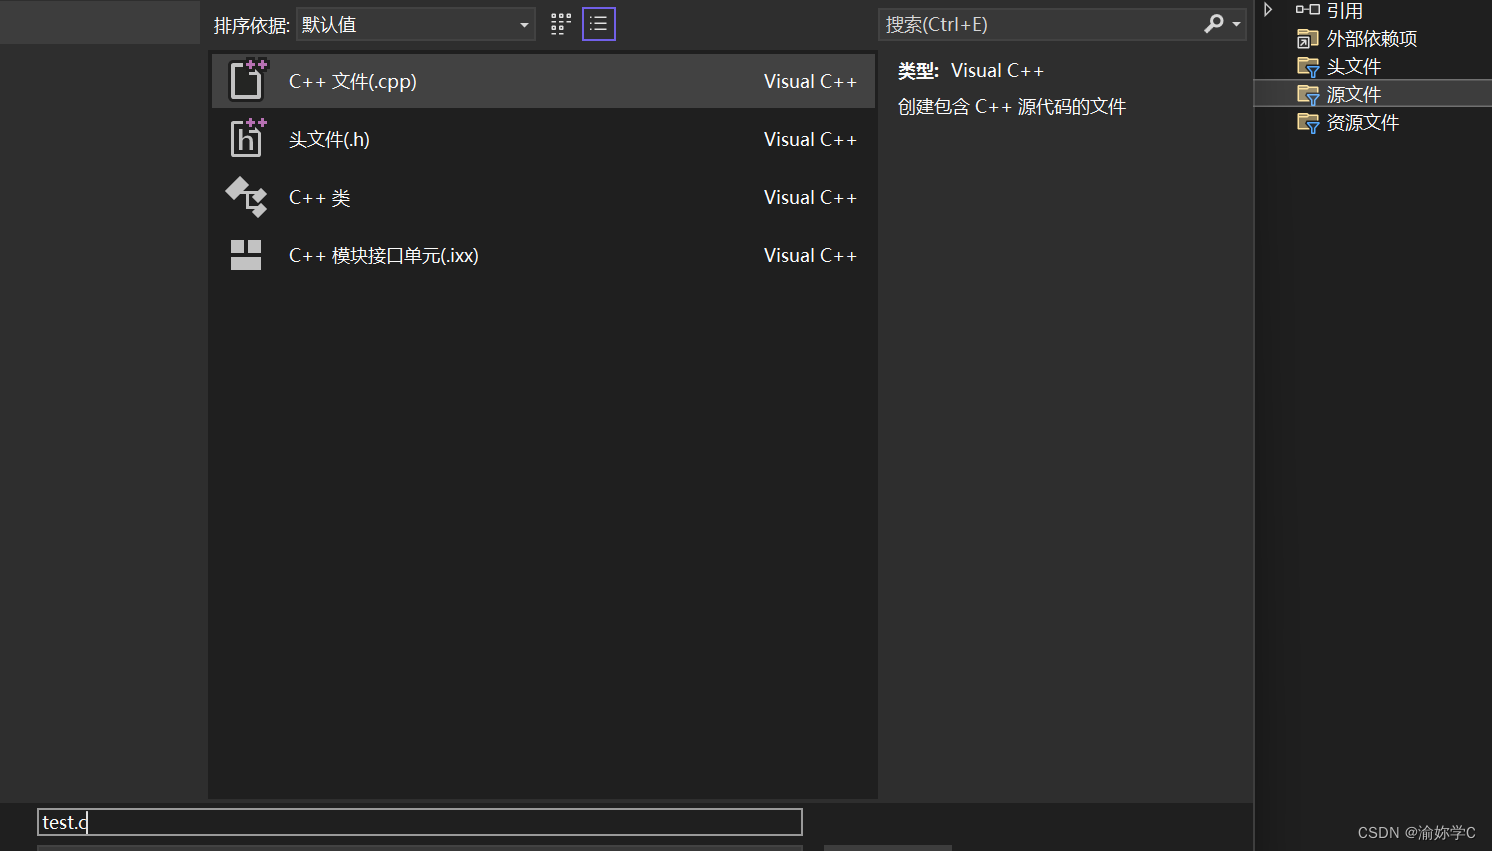Click Visual C++ label in the .ixx row
Viewport: 1492px width, 851px height.
(810, 255)
